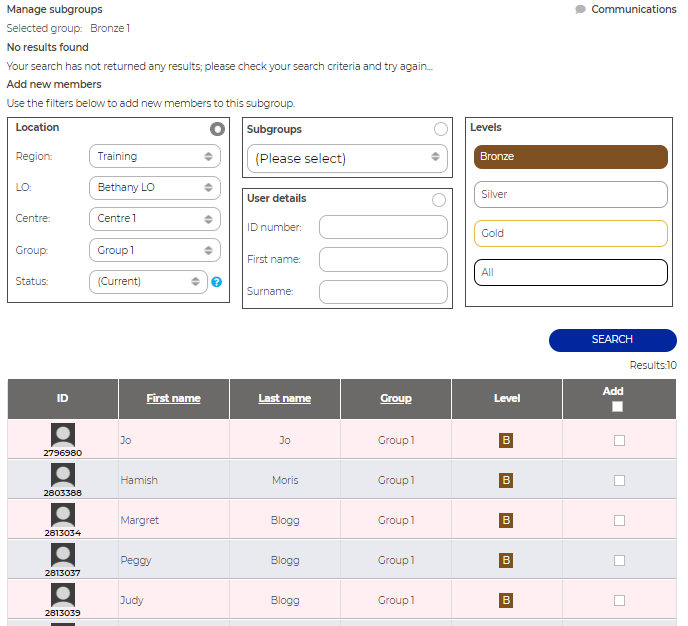688x626 pixels.
Task: Click the First name input field
Action: pos(383,259)
